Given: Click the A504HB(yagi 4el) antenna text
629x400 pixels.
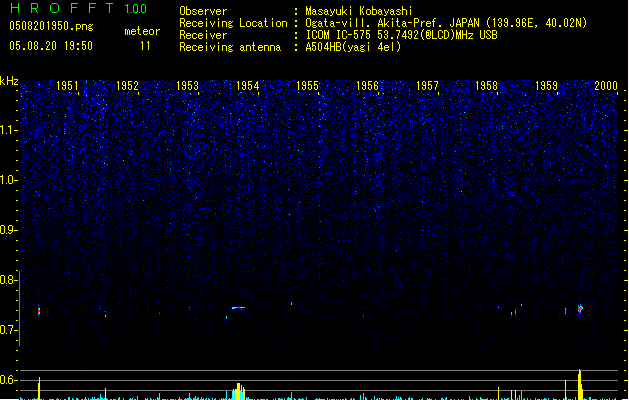Looking at the screenshot, I should pos(353,47).
